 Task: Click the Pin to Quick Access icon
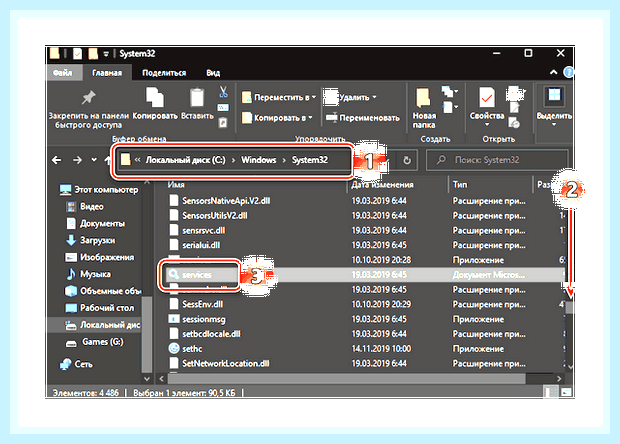(x=88, y=98)
